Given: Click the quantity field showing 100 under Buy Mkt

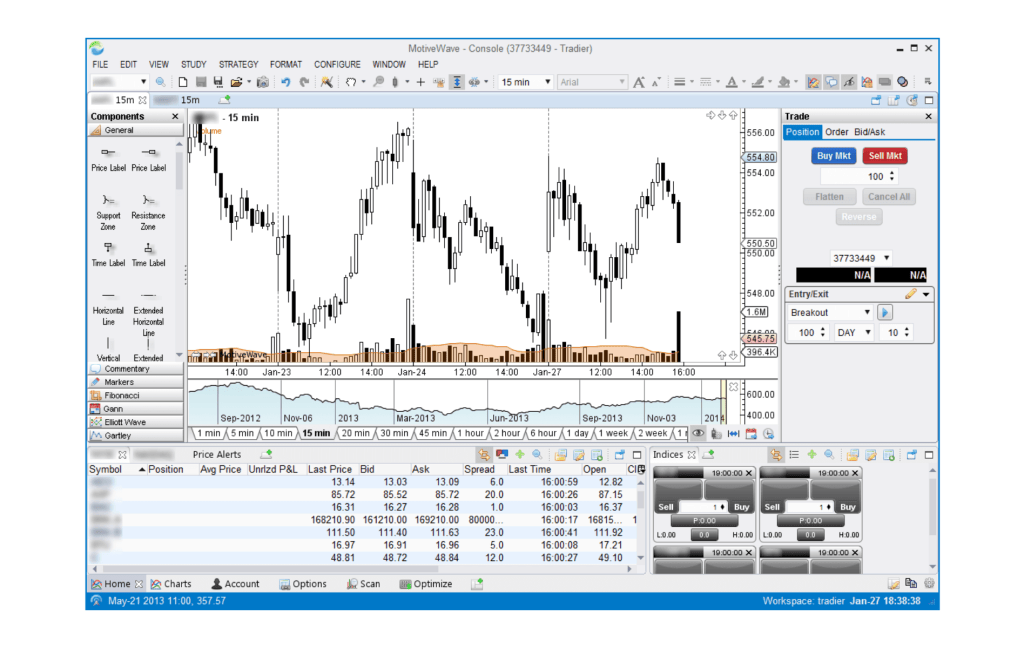Looking at the screenshot, I should coord(859,176).
